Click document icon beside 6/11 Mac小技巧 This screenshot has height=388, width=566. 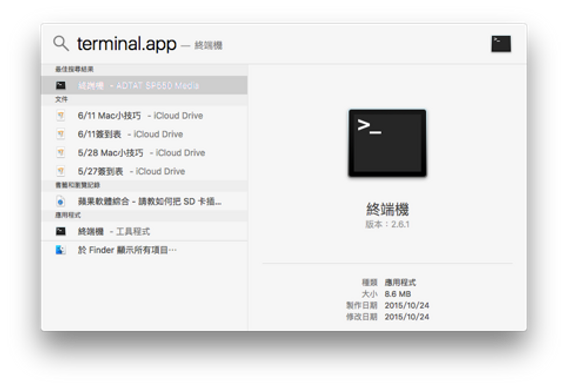(61, 115)
